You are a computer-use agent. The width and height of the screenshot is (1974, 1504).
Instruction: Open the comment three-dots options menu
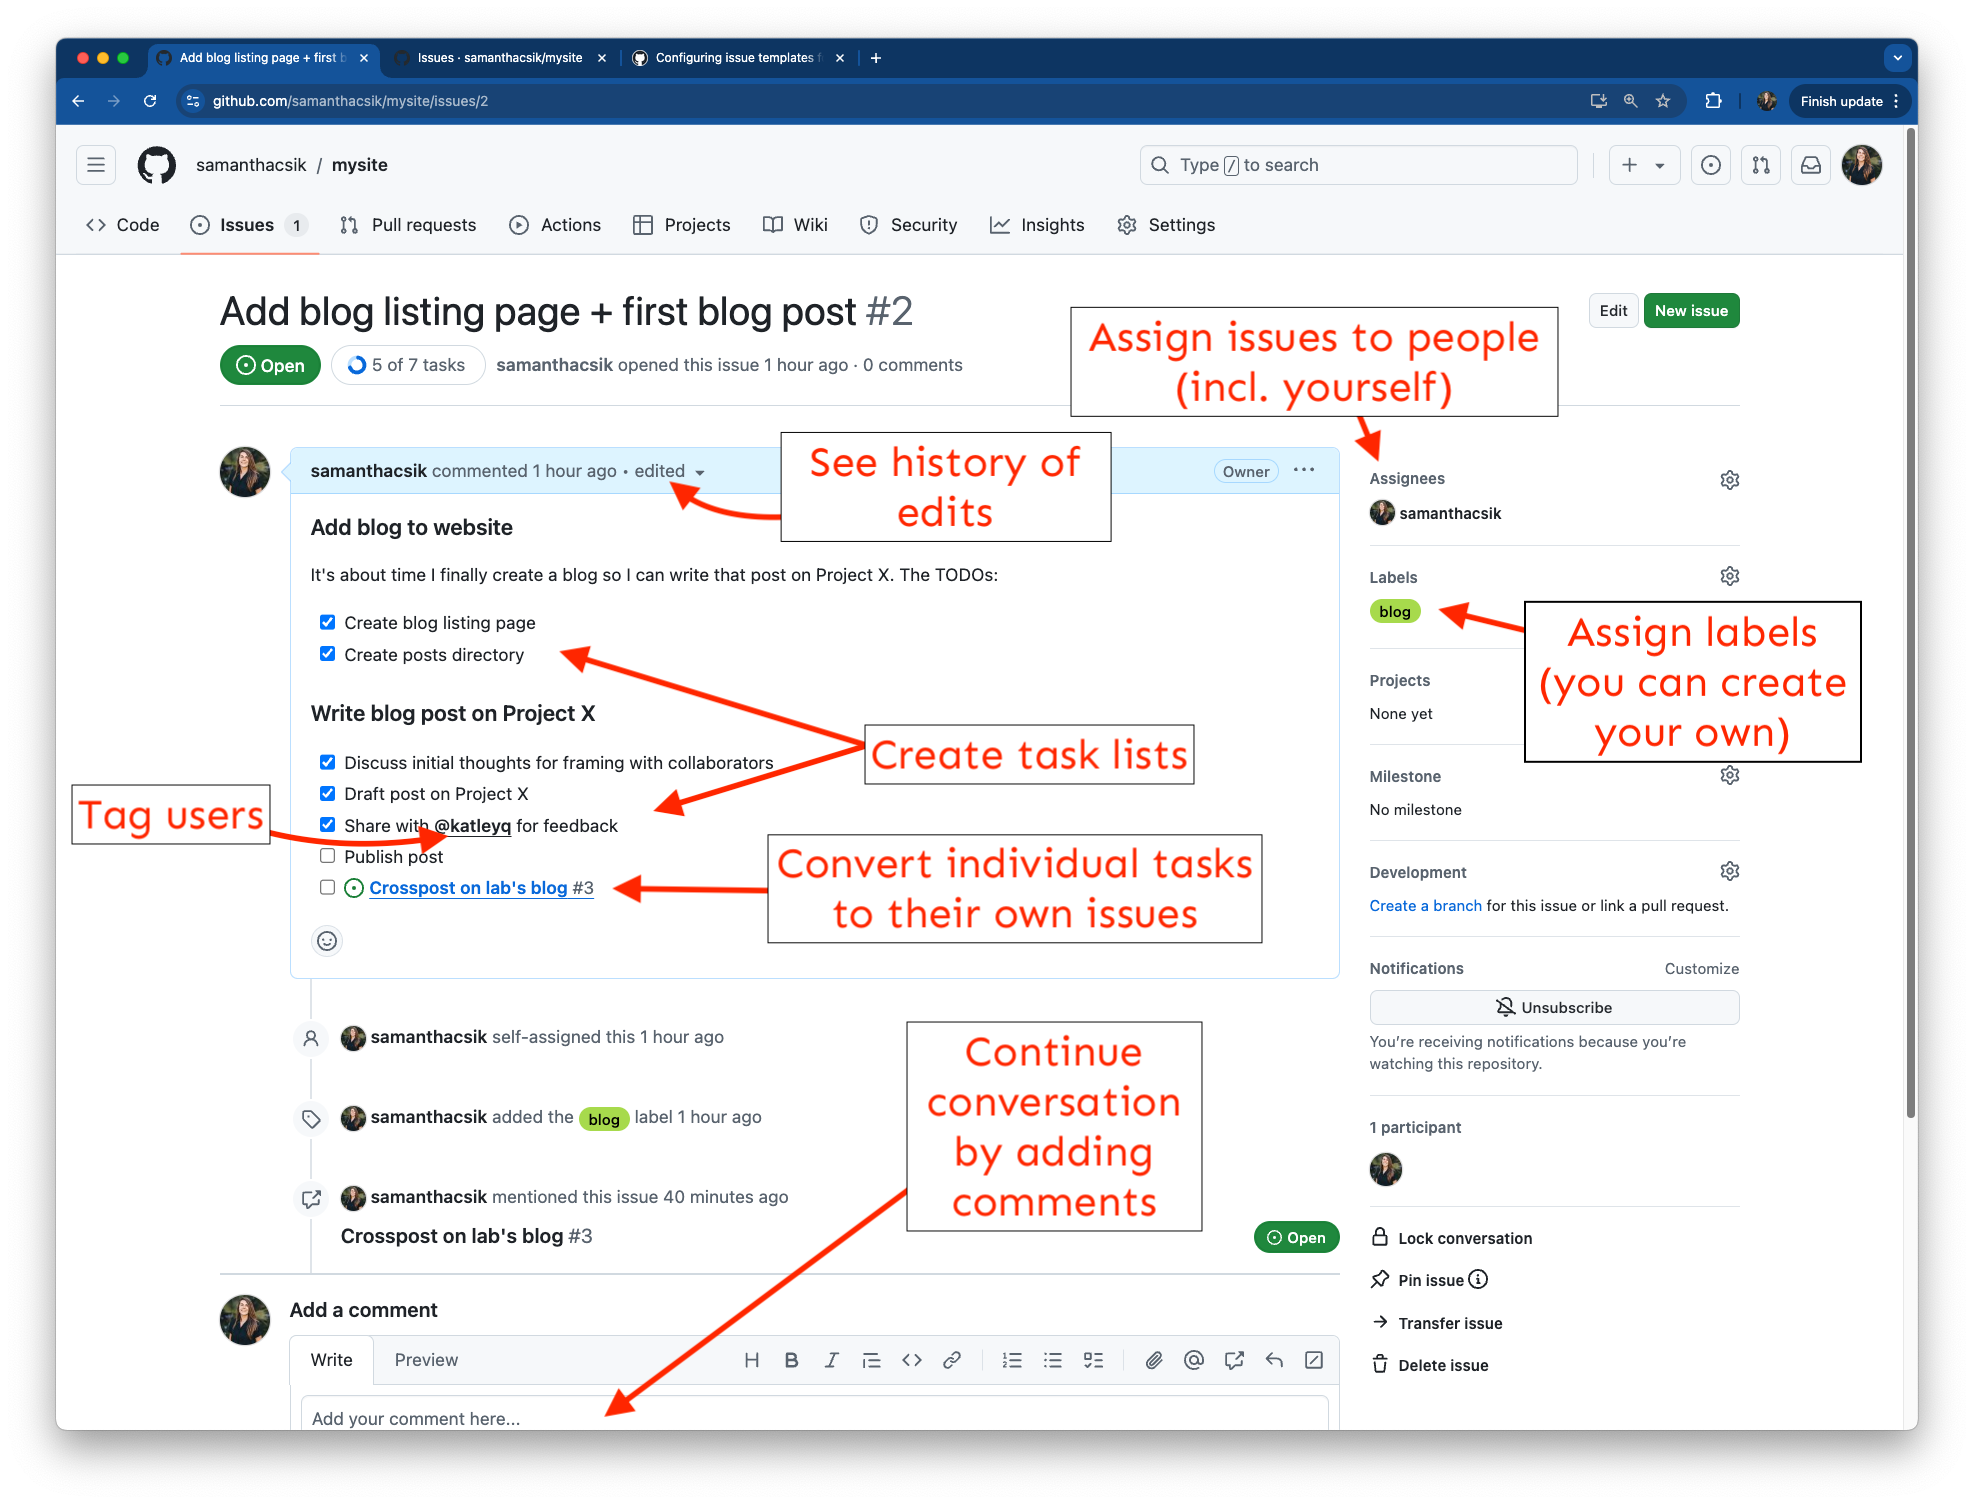(x=1303, y=470)
